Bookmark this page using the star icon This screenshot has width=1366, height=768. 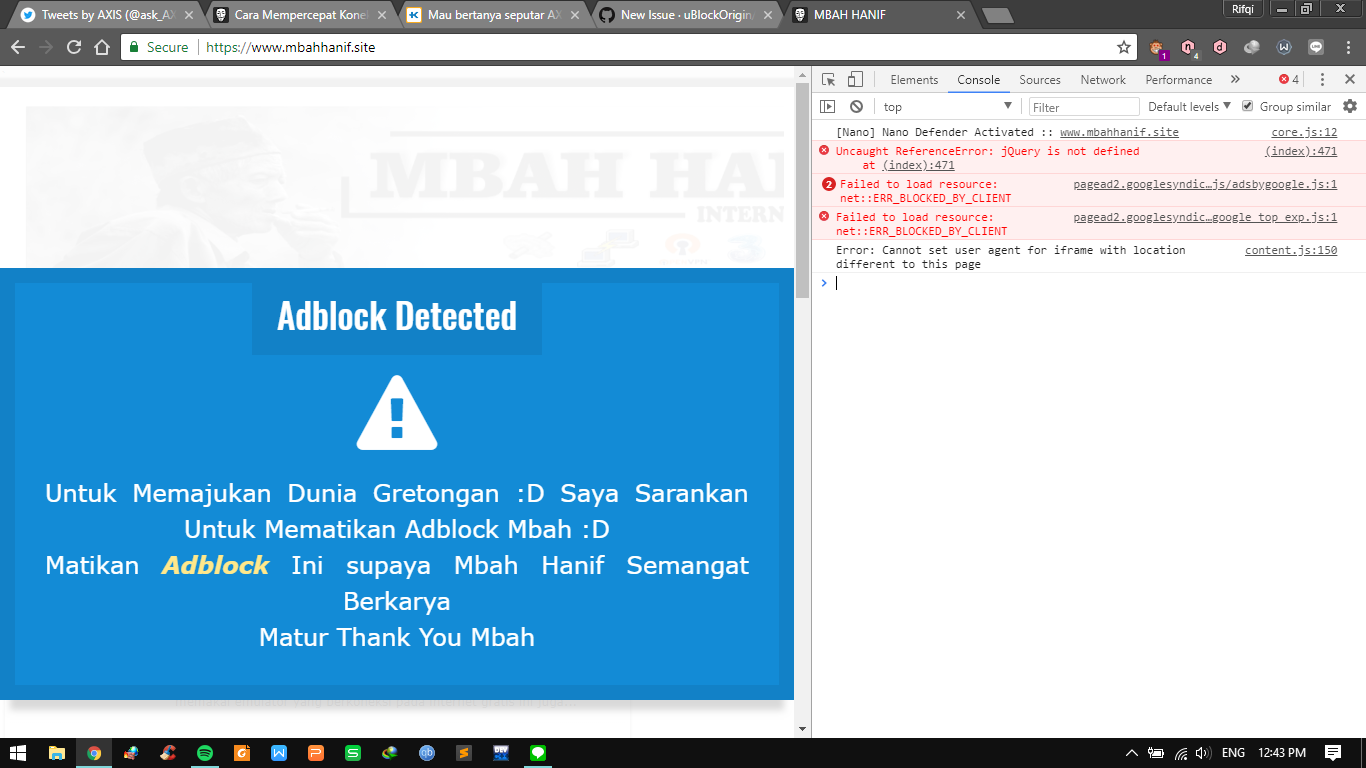pyautogui.click(x=1124, y=46)
